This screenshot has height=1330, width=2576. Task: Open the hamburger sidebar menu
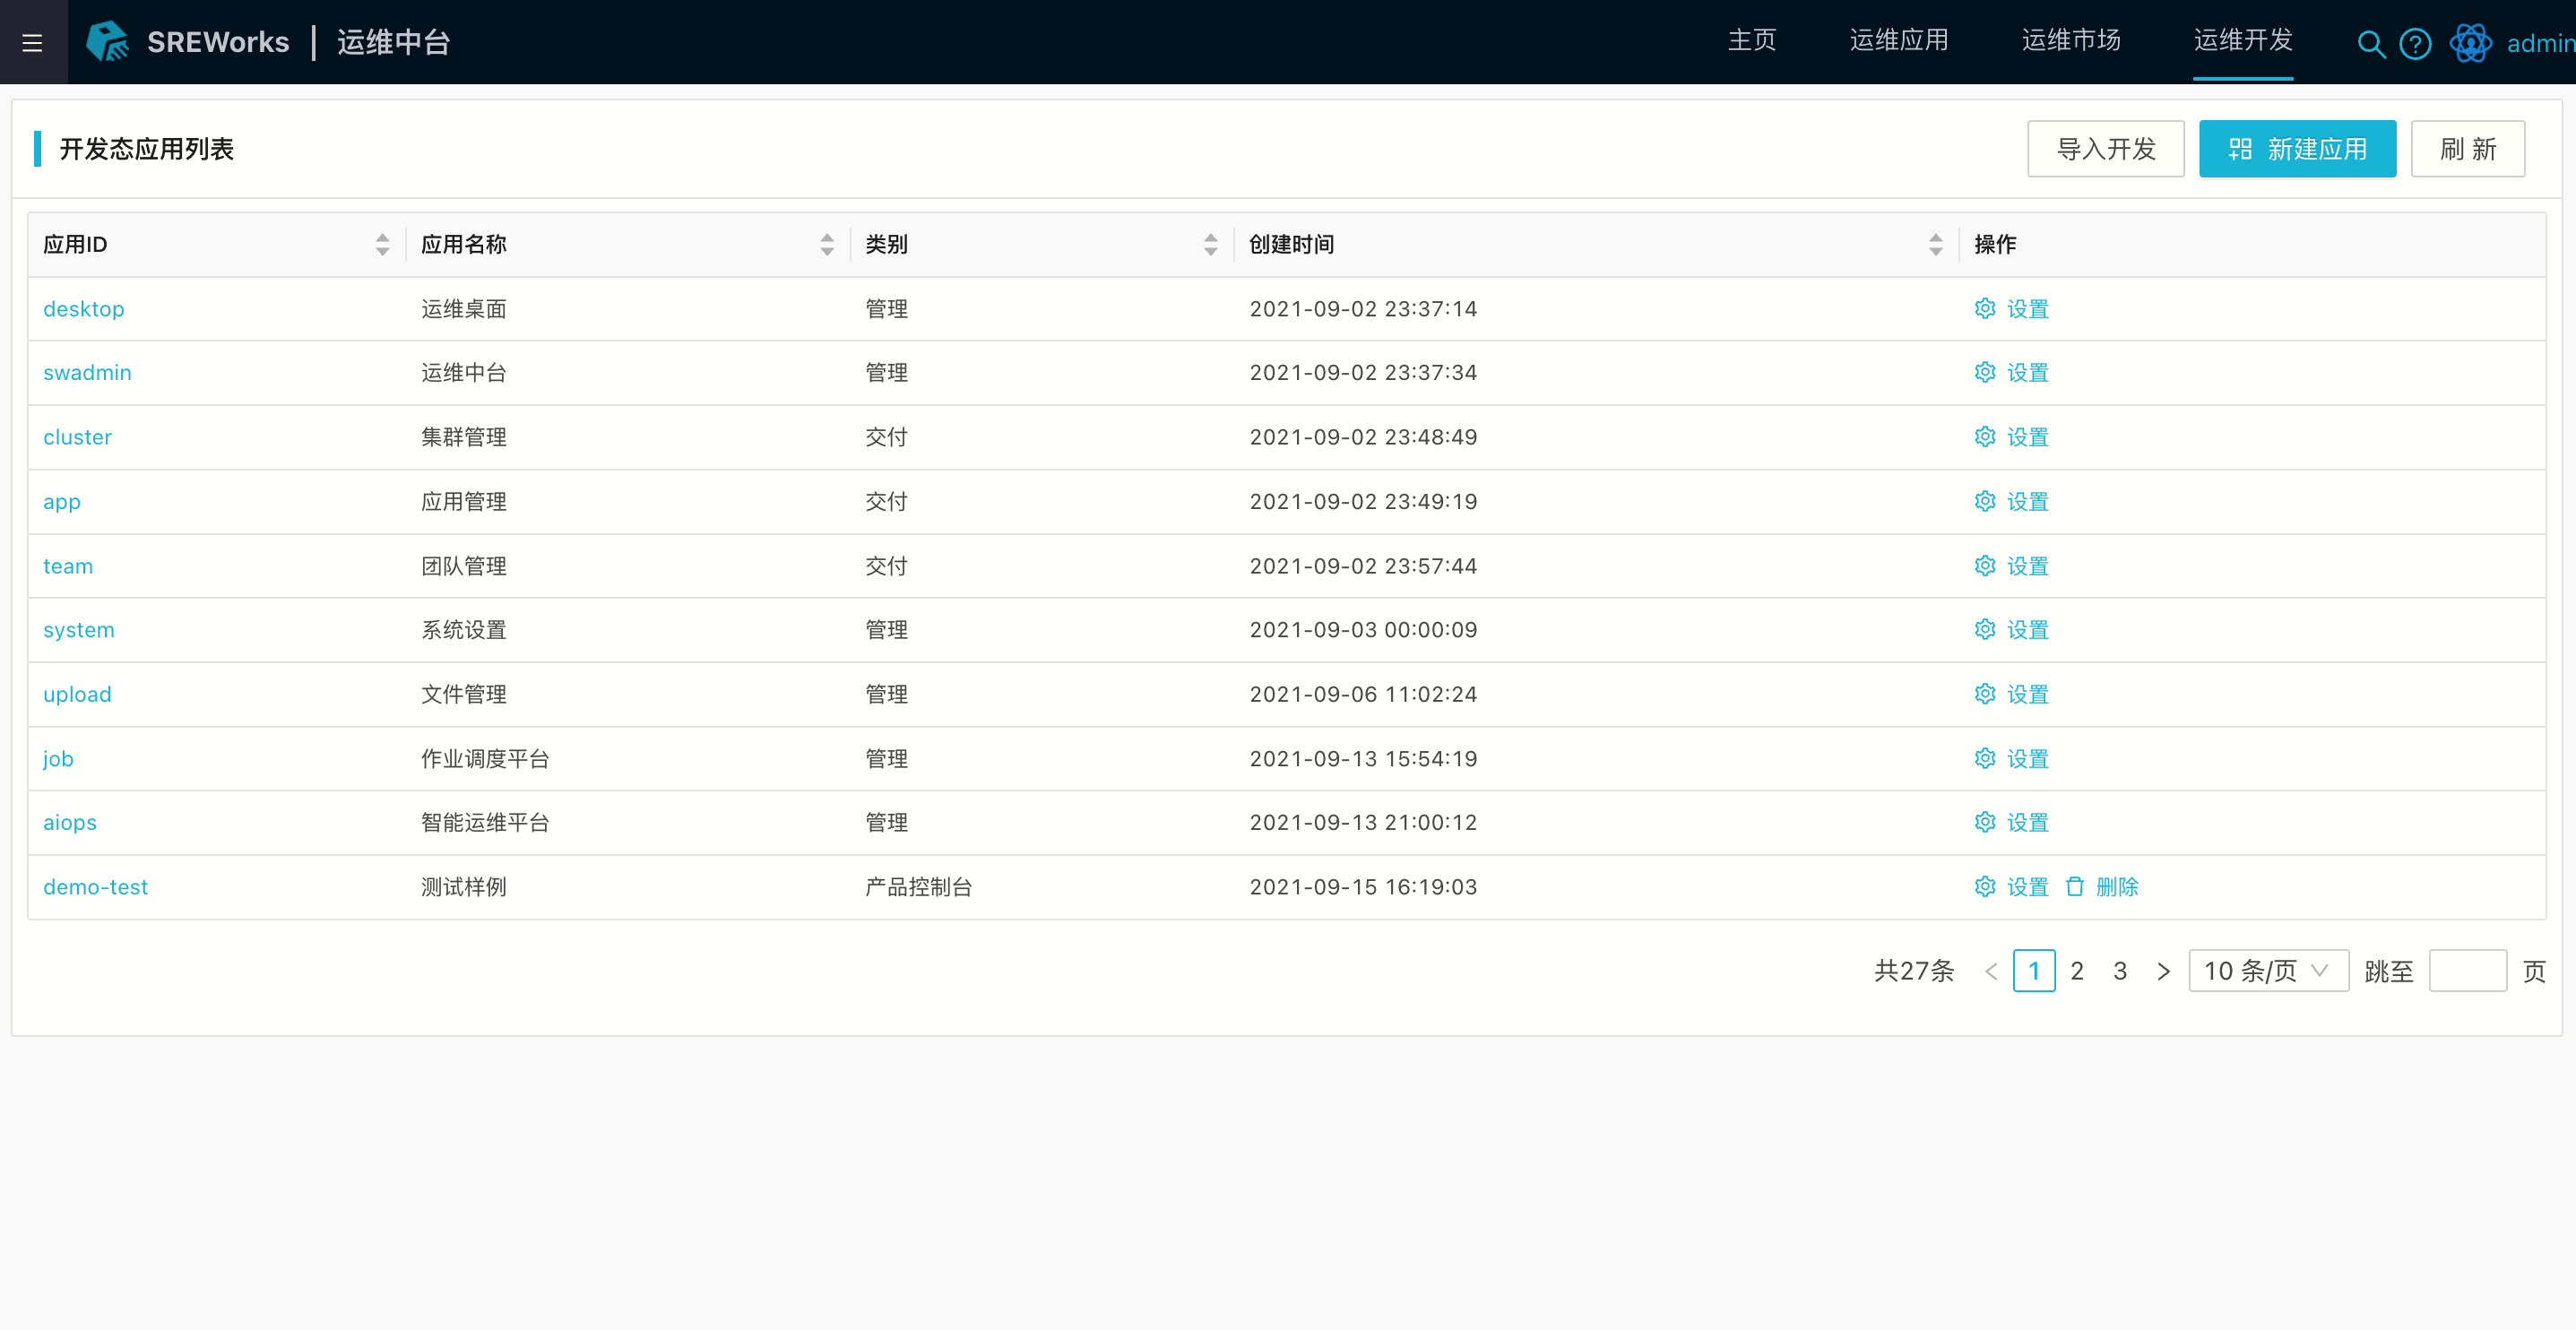click(x=32, y=43)
